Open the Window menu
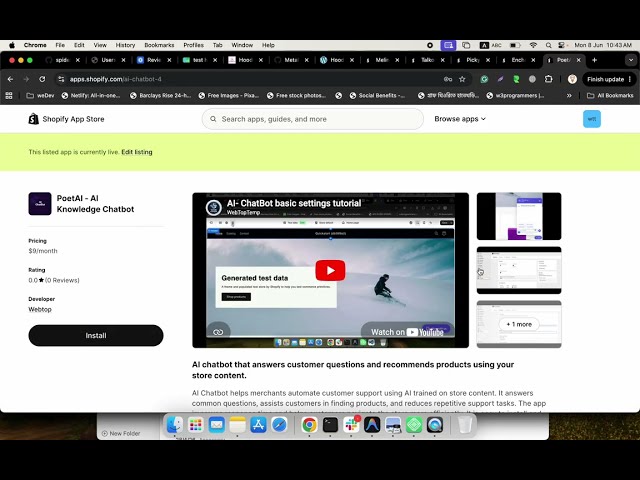Image resolution: width=640 pixels, height=480 pixels. [242, 45]
